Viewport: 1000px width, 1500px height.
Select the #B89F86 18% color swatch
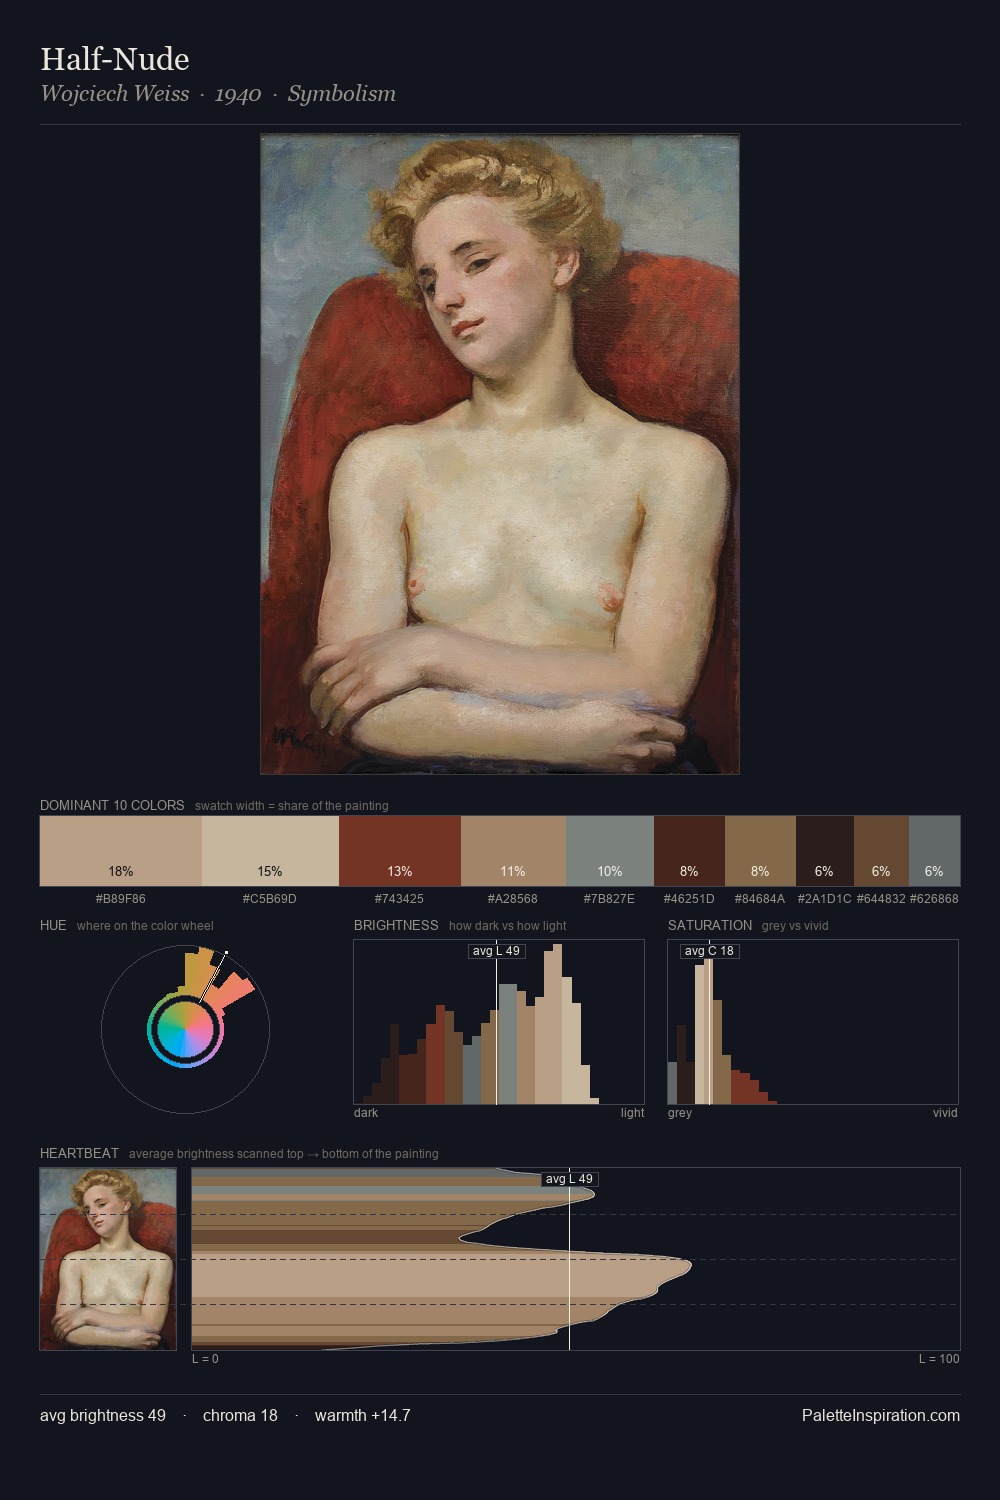point(121,851)
